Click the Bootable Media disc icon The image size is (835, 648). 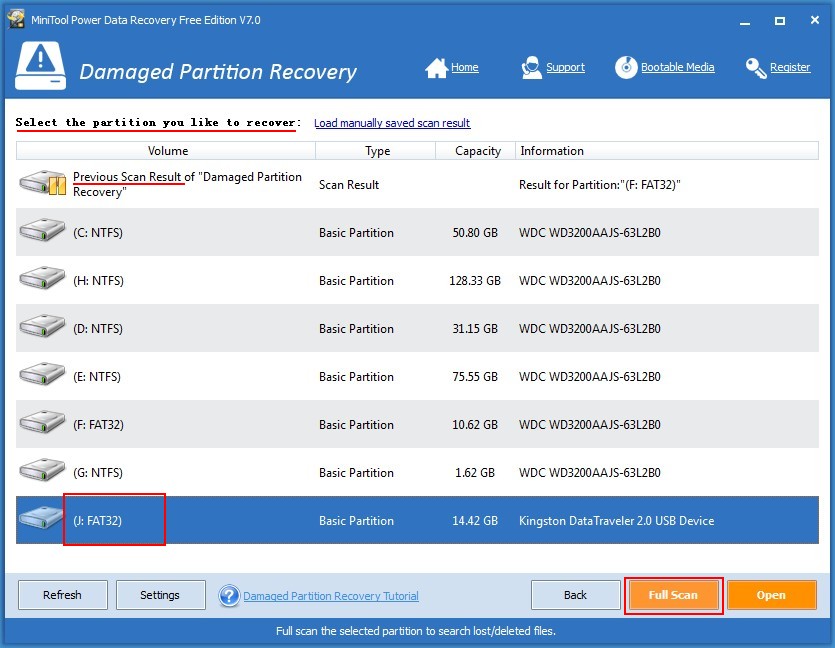point(626,68)
